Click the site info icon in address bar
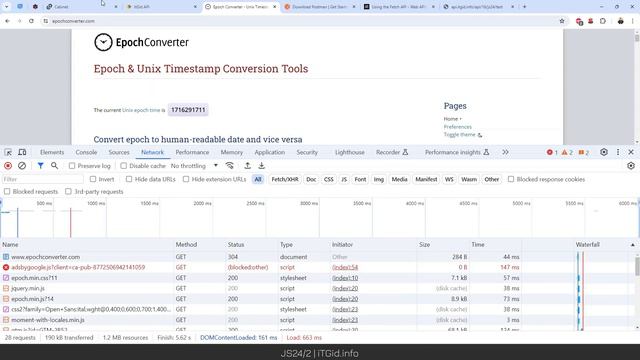Screen dimensions: 640x360 [x=46, y=21]
